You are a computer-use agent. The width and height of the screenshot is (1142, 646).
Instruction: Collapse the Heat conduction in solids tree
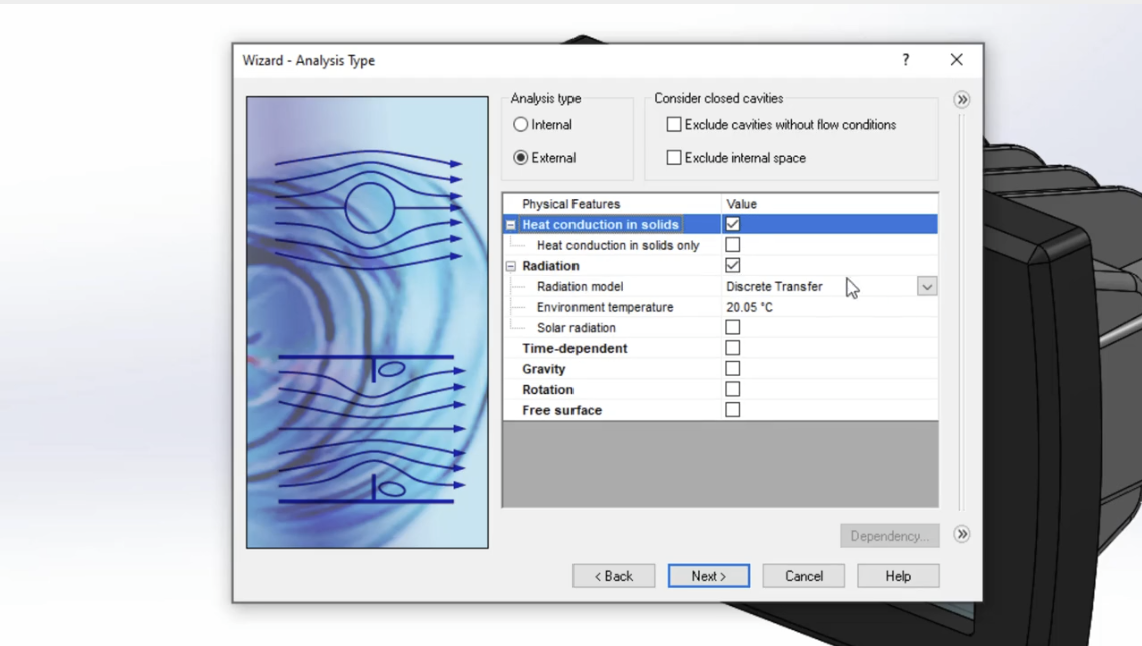tap(510, 224)
